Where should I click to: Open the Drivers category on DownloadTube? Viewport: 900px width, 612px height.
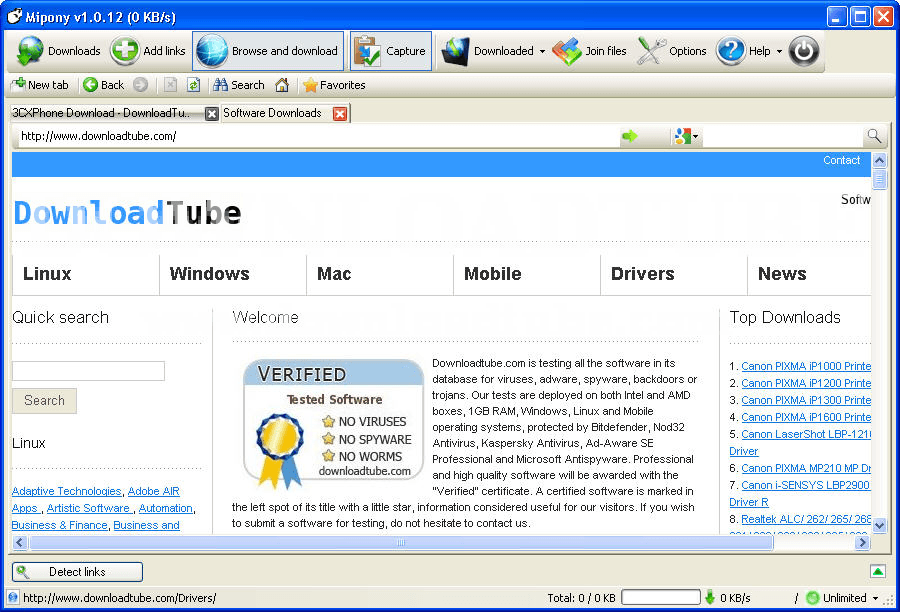click(x=642, y=274)
